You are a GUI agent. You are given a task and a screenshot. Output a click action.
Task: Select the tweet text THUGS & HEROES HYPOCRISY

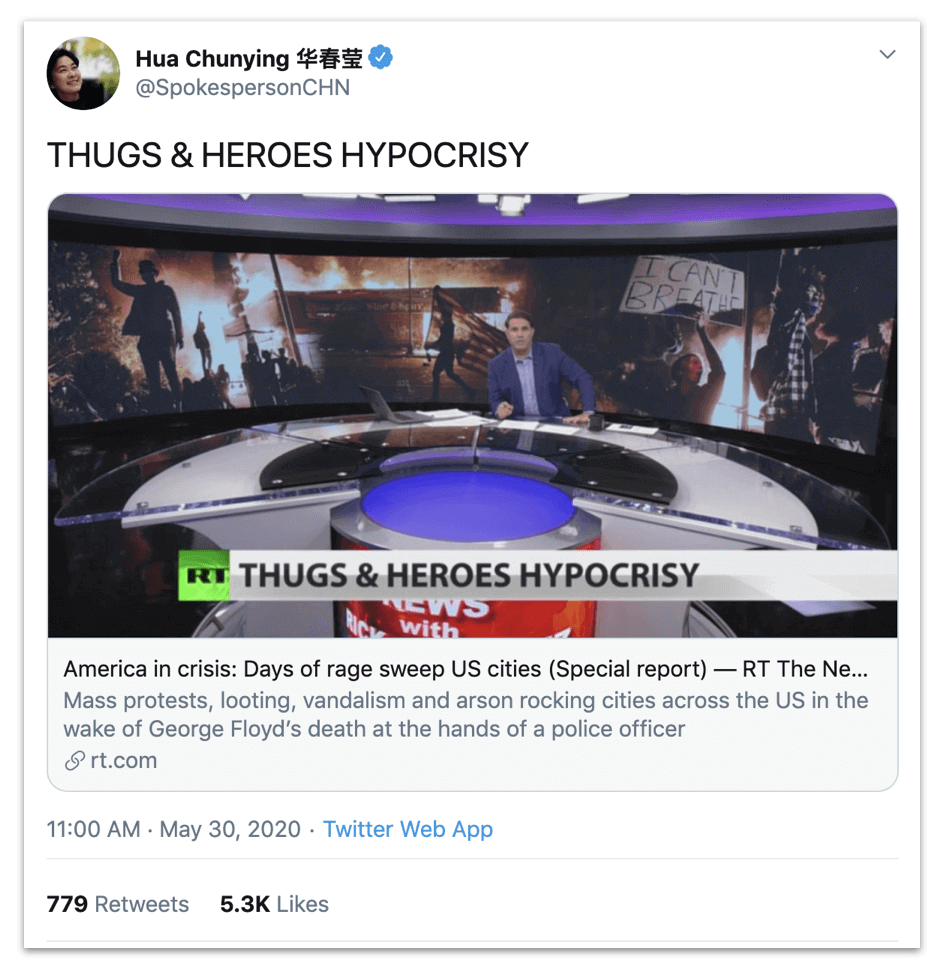[288, 155]
